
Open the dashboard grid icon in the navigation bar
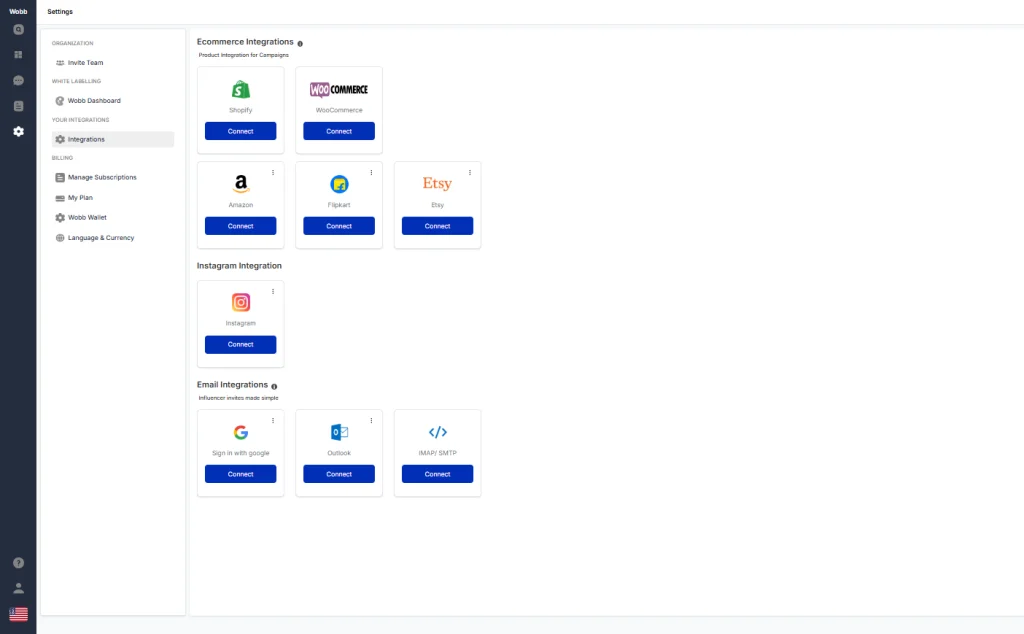18,55
